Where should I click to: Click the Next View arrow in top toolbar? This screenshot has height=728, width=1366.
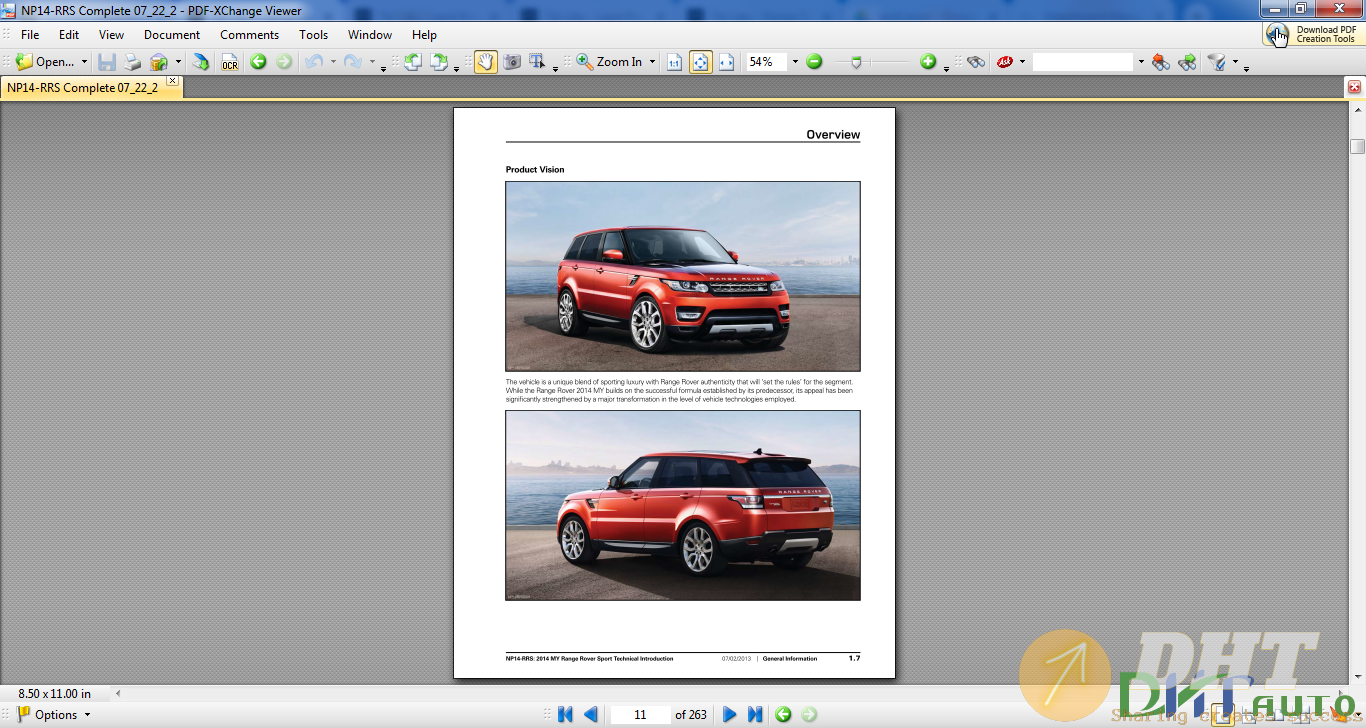pyautogui.click(x=284, y=62)
